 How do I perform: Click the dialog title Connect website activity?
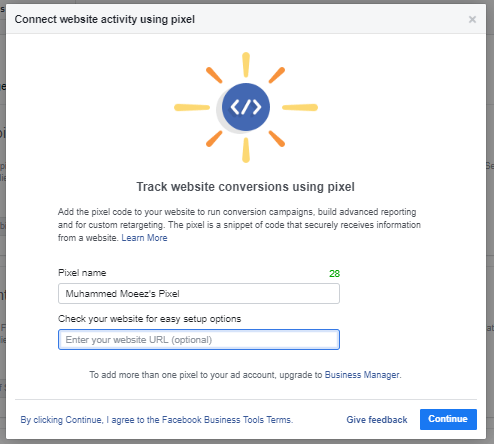[105, 19]
